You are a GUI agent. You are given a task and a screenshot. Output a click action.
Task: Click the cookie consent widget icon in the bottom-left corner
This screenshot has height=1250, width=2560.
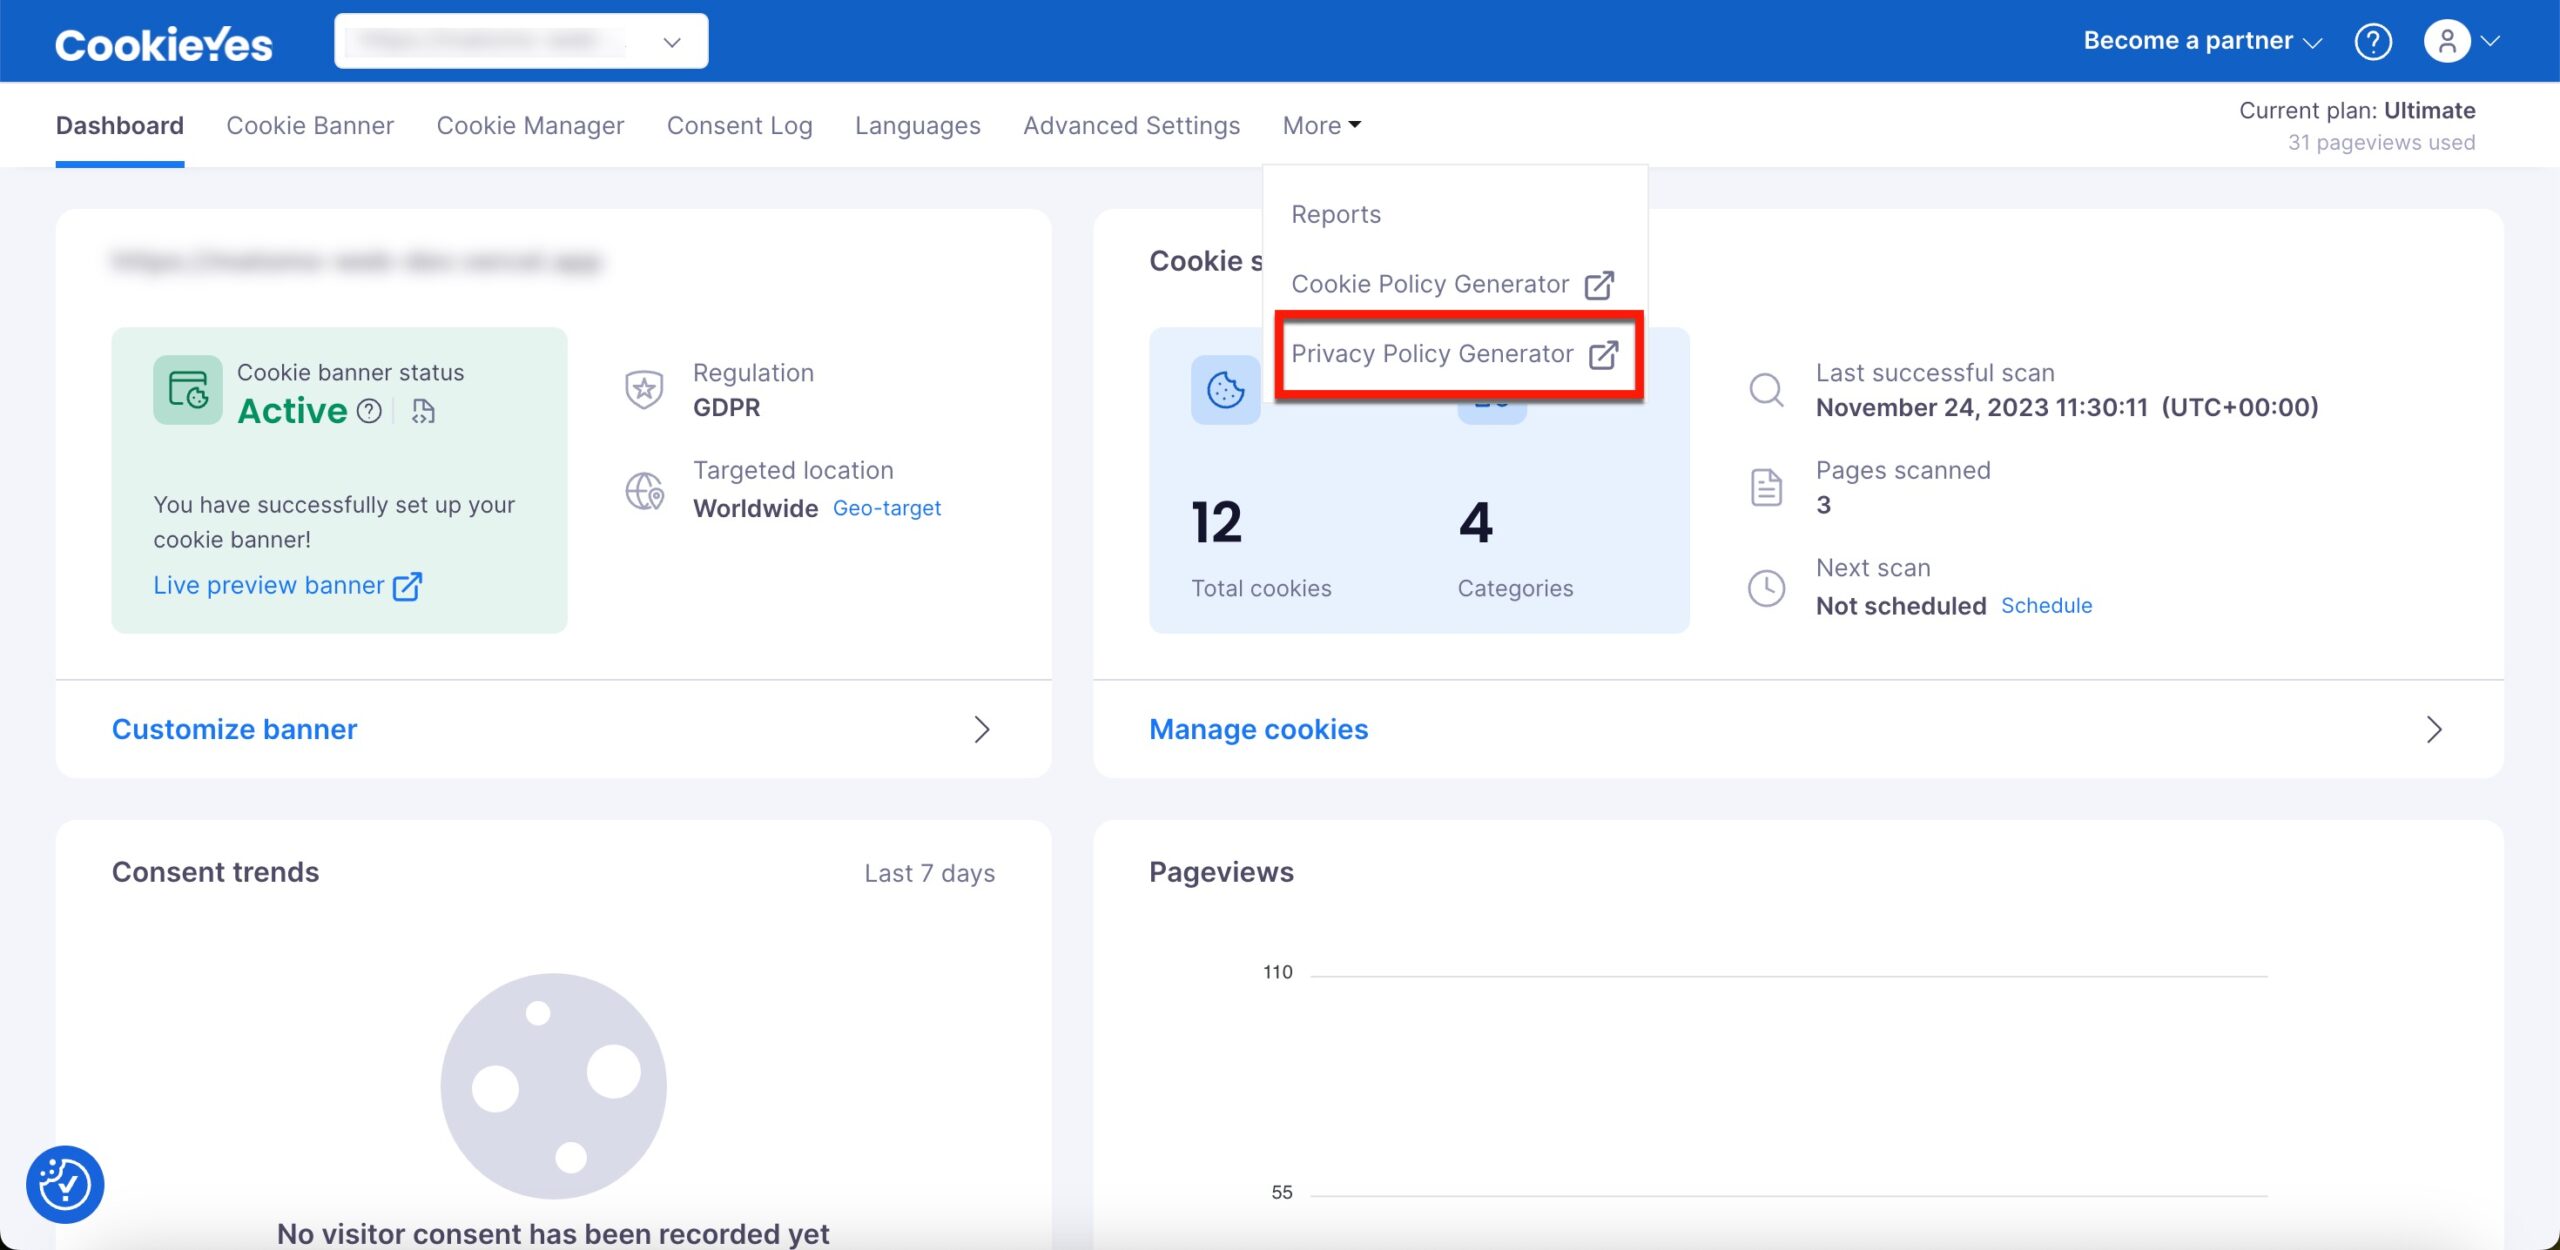pos(65,1184)
